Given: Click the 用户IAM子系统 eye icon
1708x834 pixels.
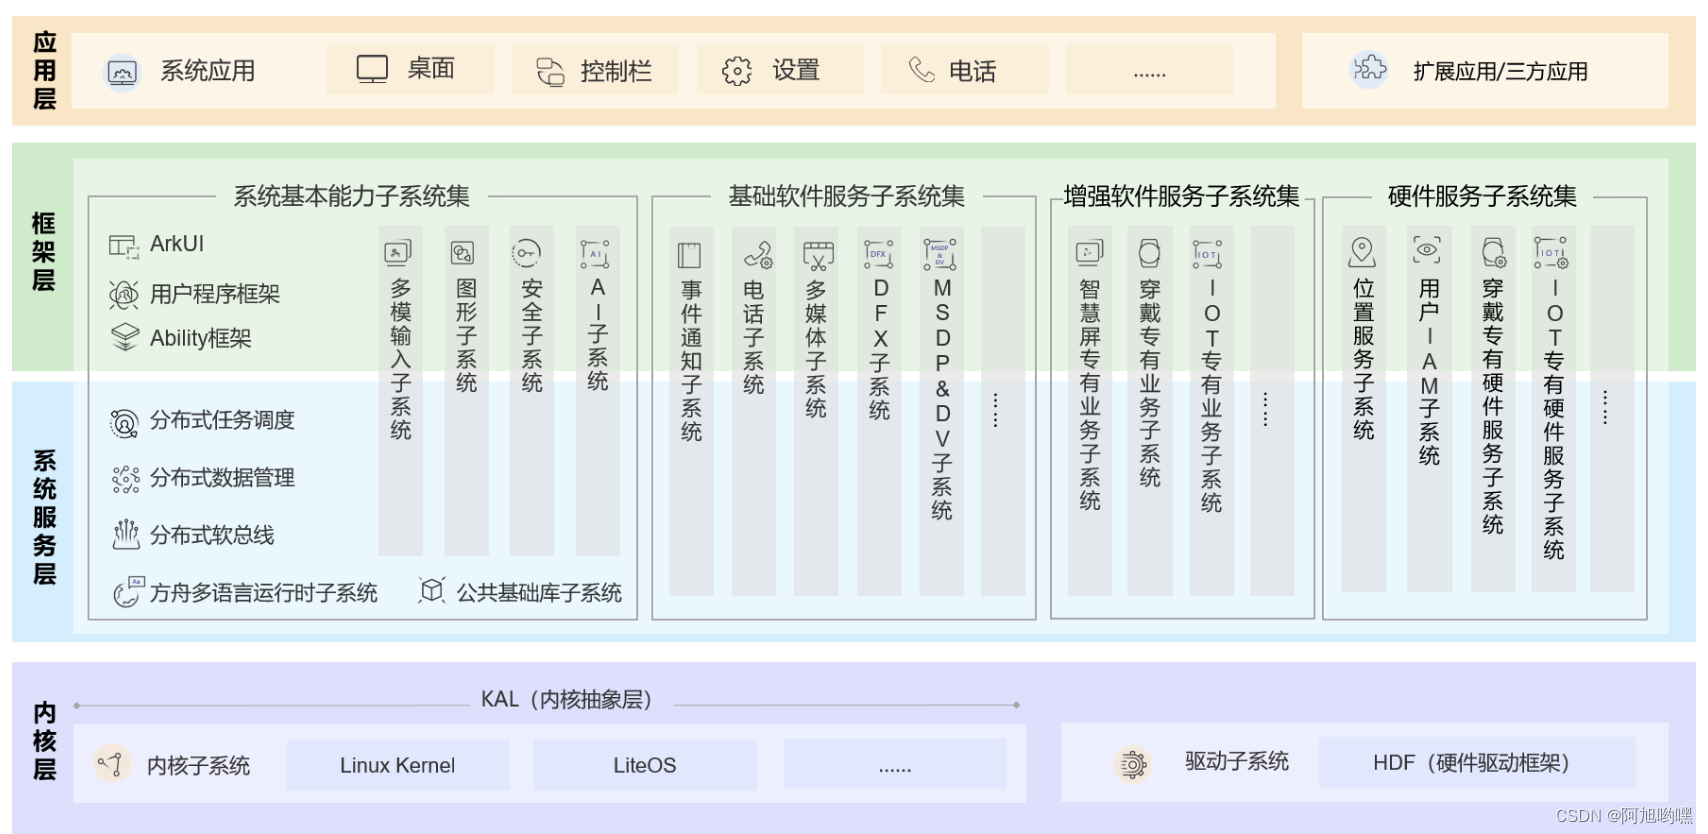Looking at the screenshot, I should click(x=1427, y=249).
